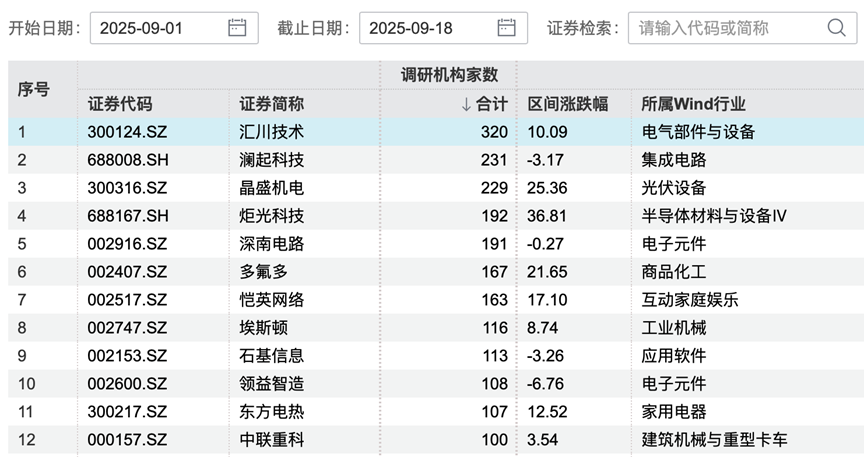Open the start date calendar icon
The width and height of the screenshot is (864, 457).
pyautogui.click(x=237, y=28)
